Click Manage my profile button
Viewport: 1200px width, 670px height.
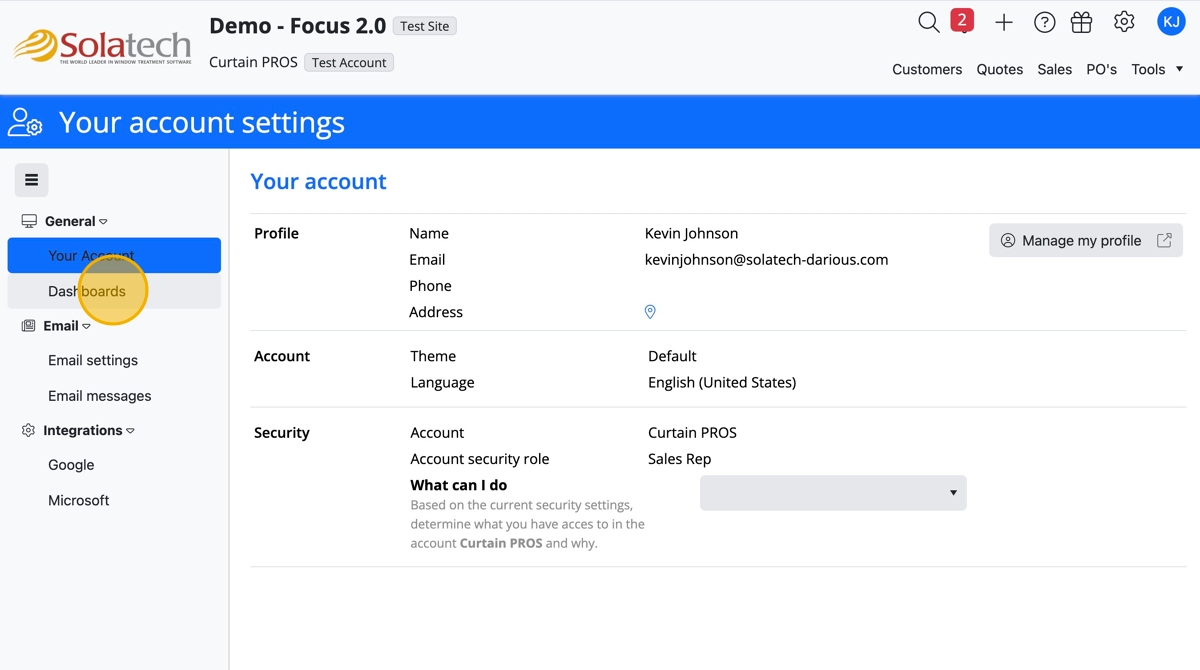click(x=1085, y=240)
